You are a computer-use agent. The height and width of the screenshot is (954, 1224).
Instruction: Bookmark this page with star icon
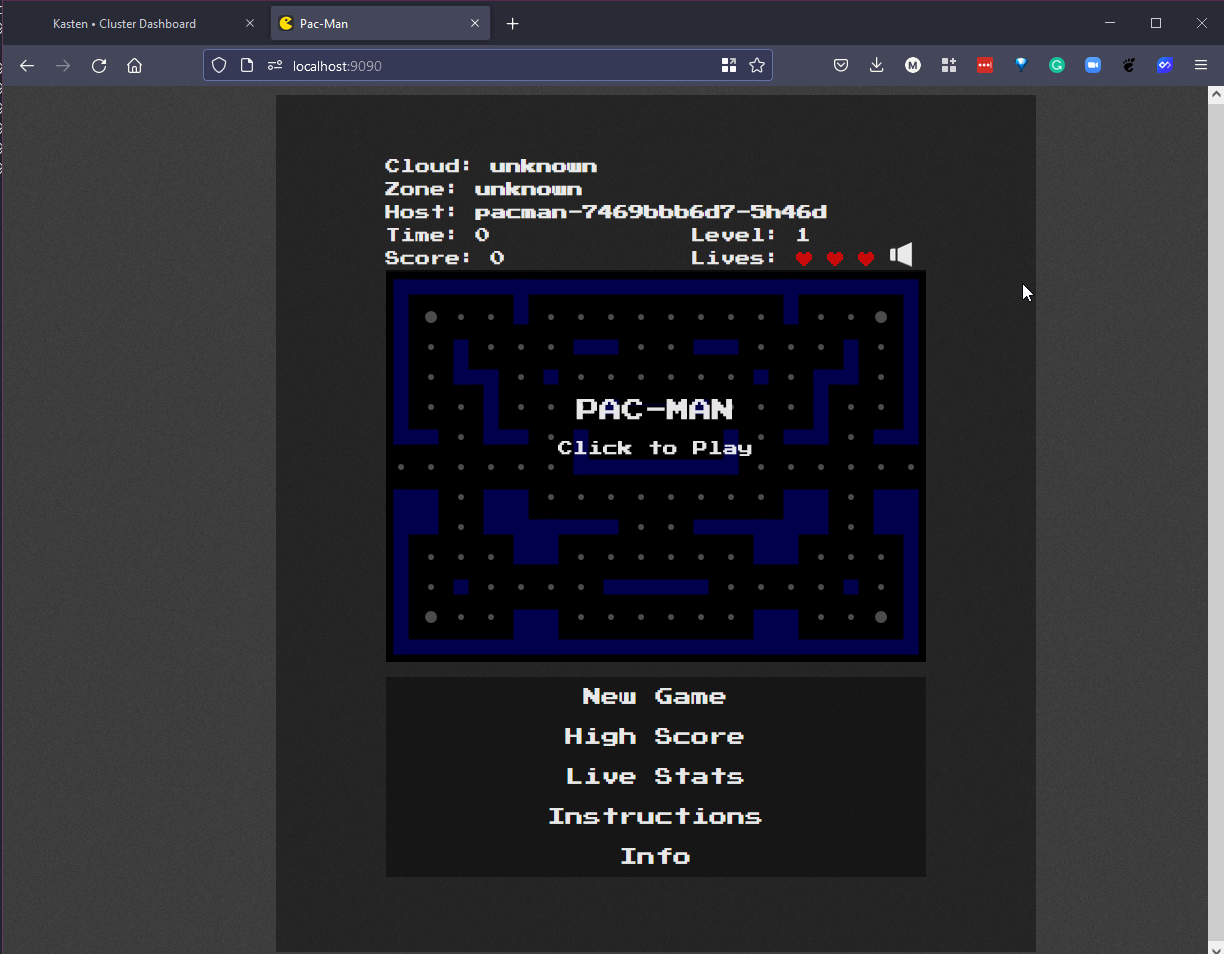click(757, 66)
